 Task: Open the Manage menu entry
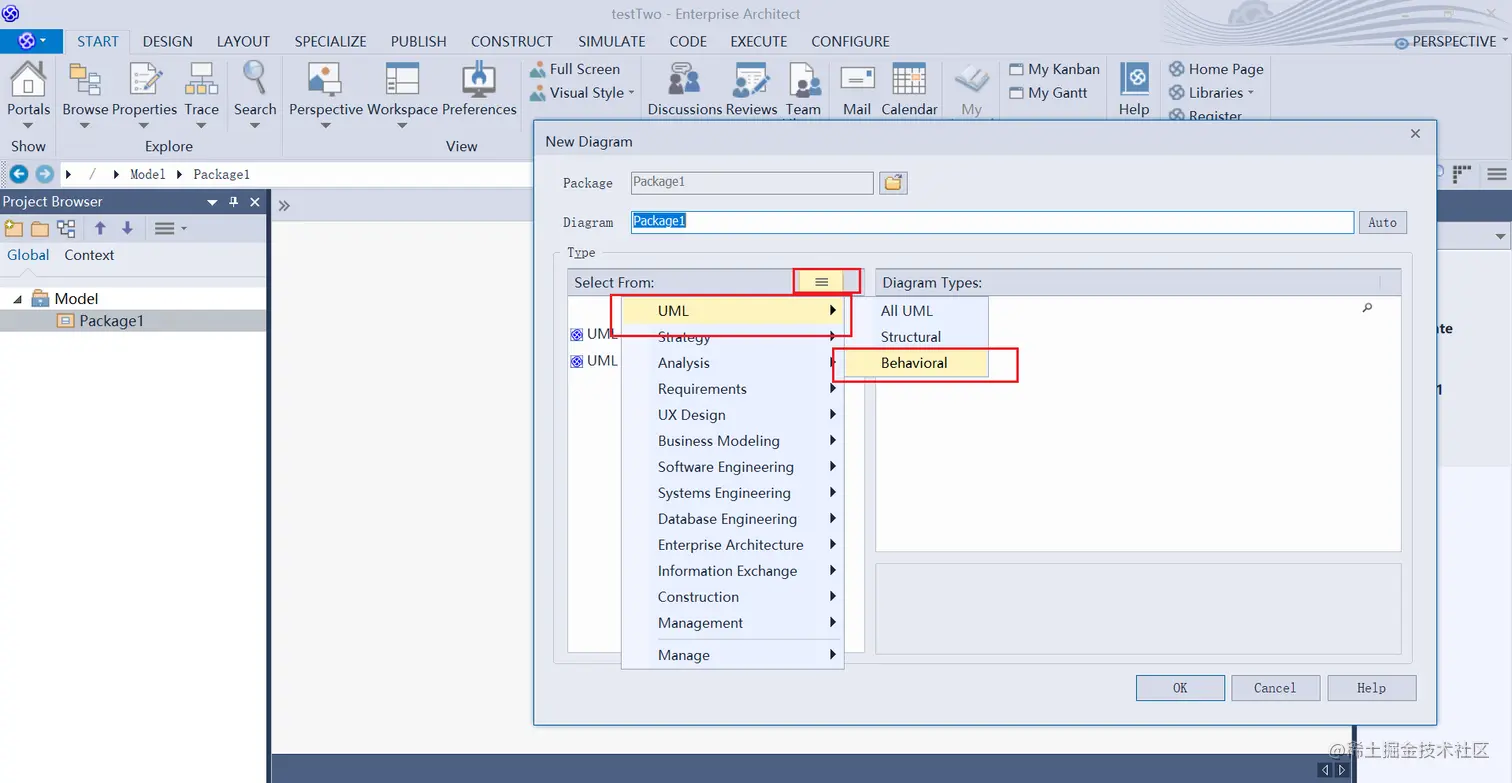[x=733, y=655]
